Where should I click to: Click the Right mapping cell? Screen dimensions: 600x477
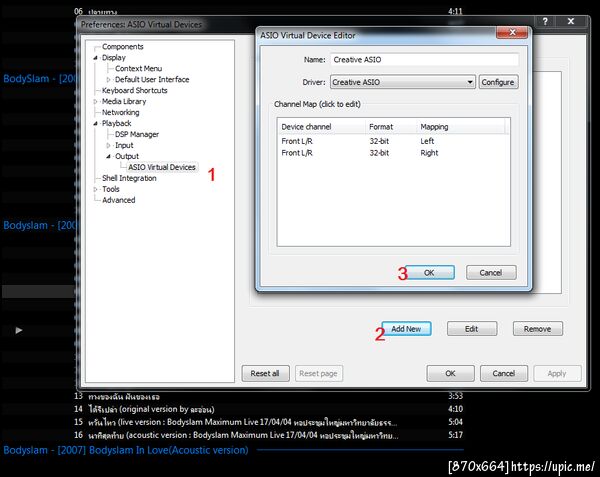point(429,153)
